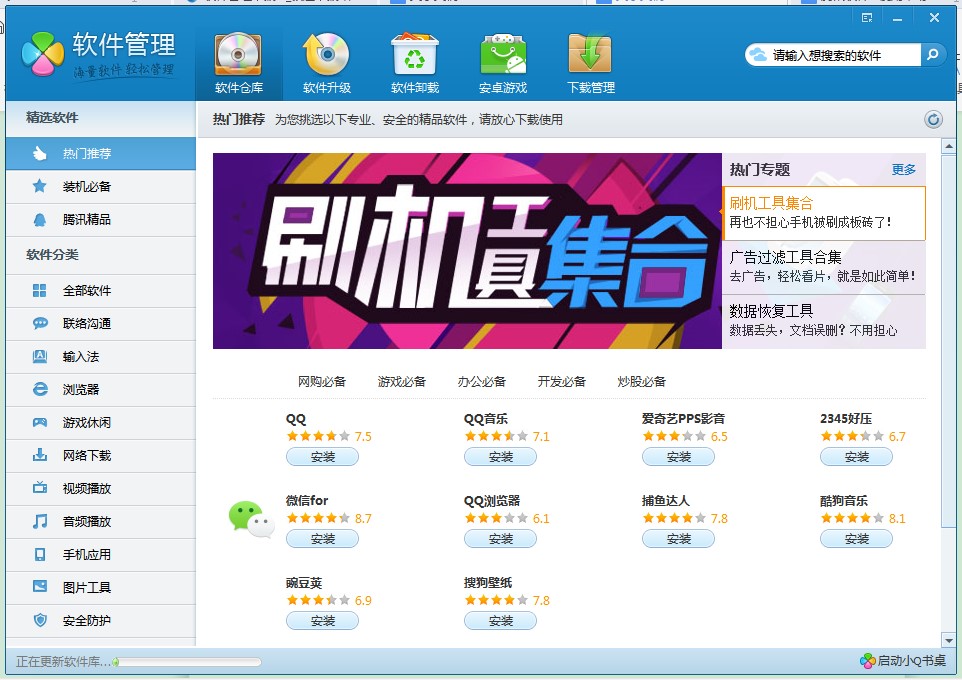
Task: Switch to the 游戏必备 tab
Action: (x=402, y=381)
